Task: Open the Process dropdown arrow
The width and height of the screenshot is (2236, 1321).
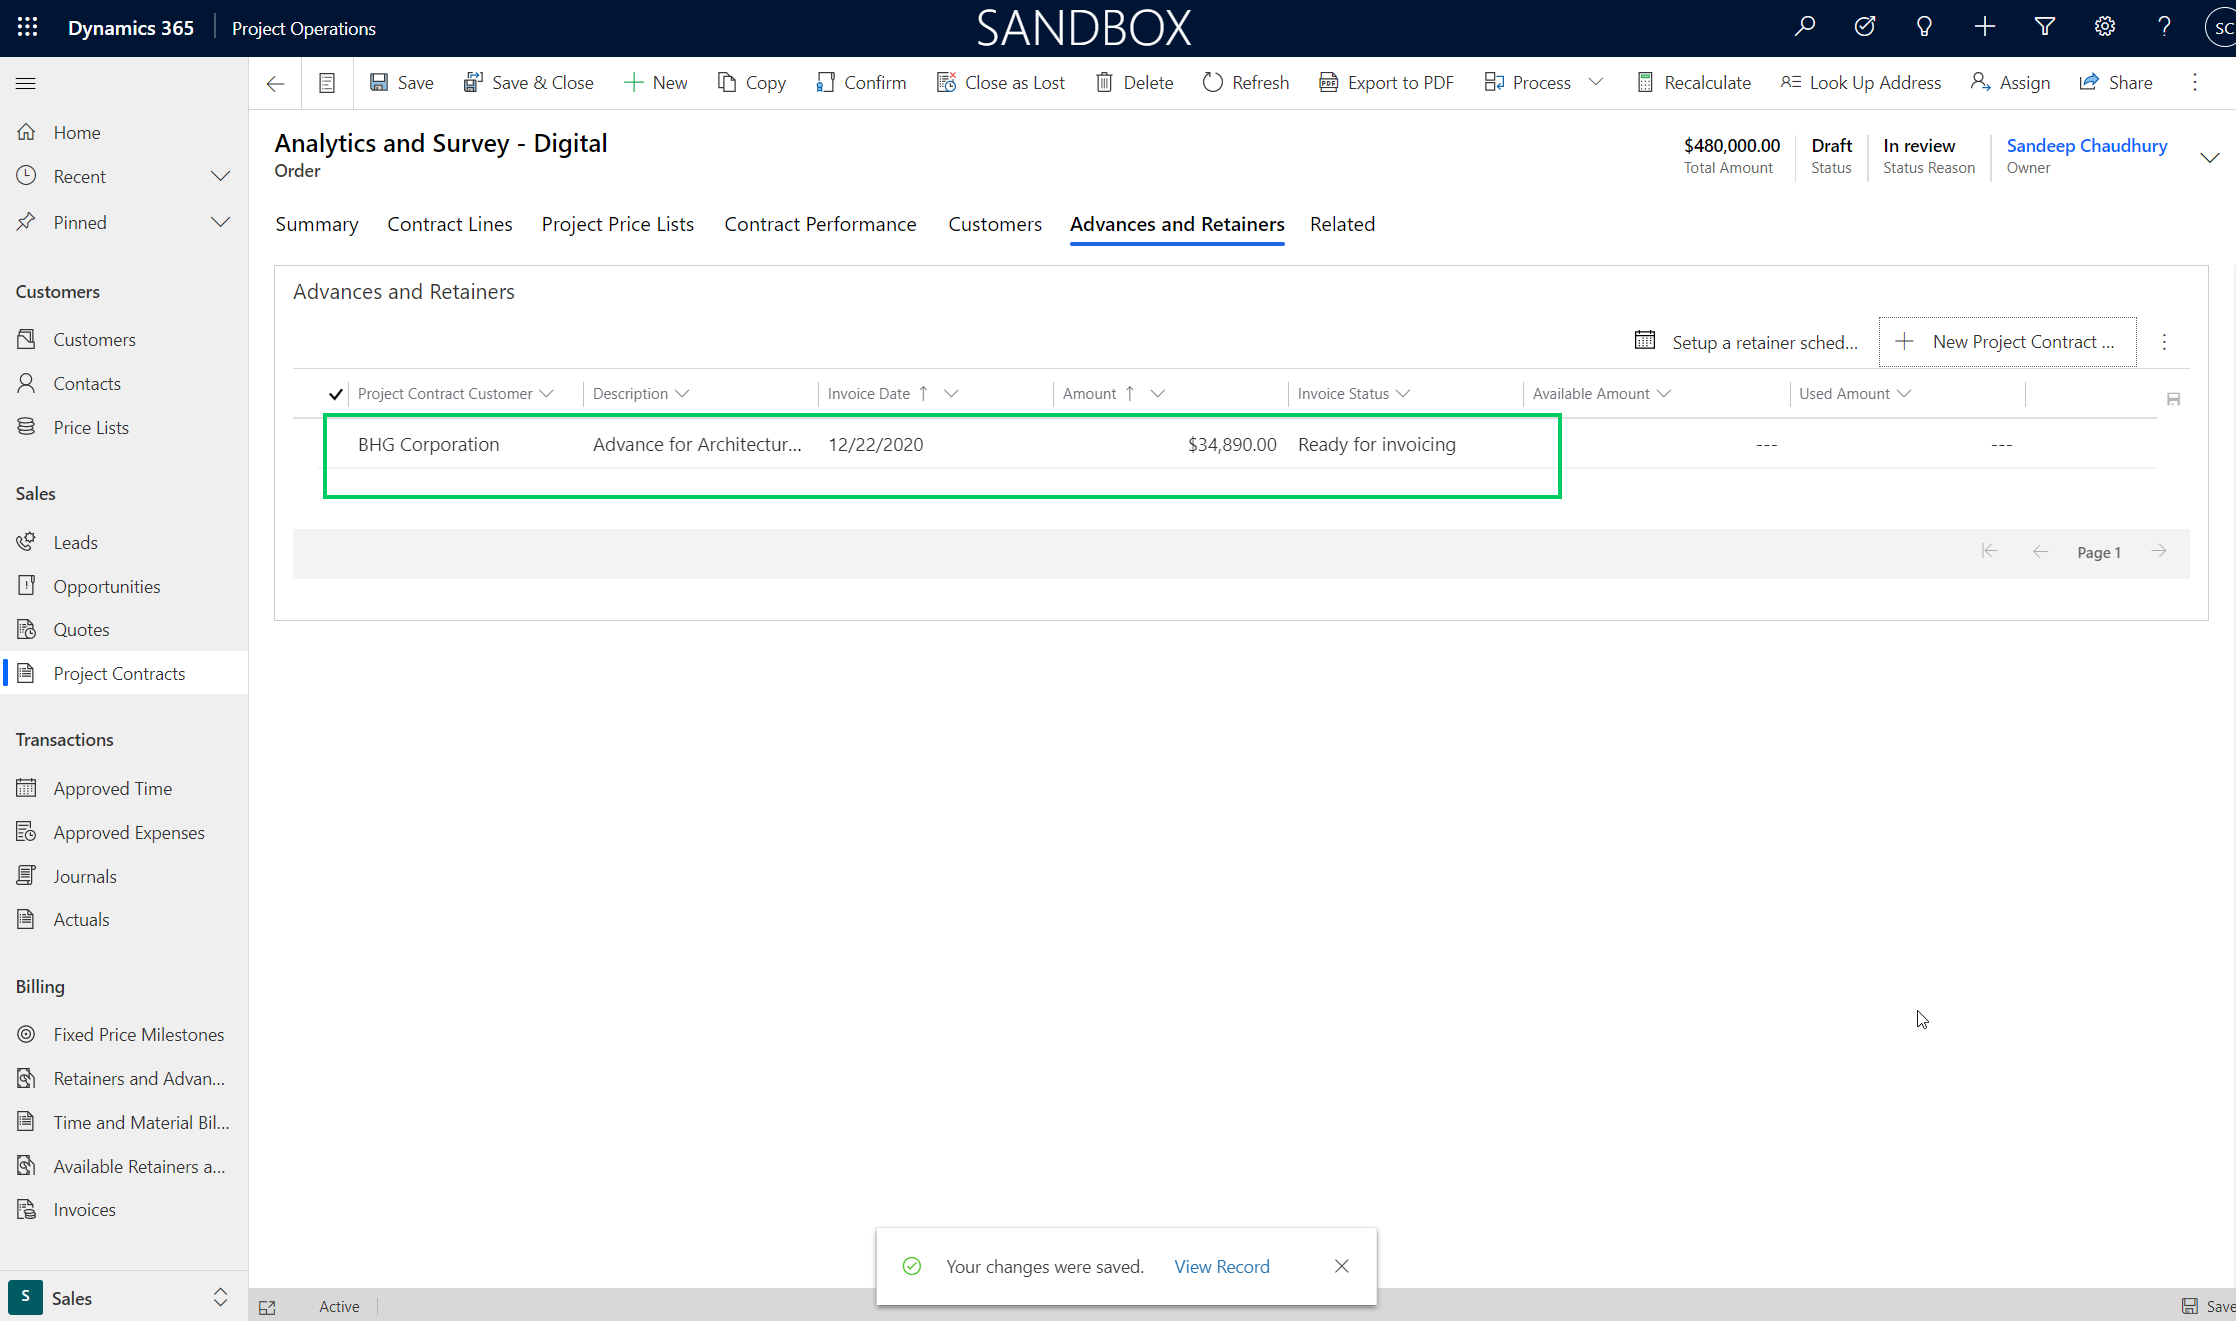Action: pos(1596,83)
